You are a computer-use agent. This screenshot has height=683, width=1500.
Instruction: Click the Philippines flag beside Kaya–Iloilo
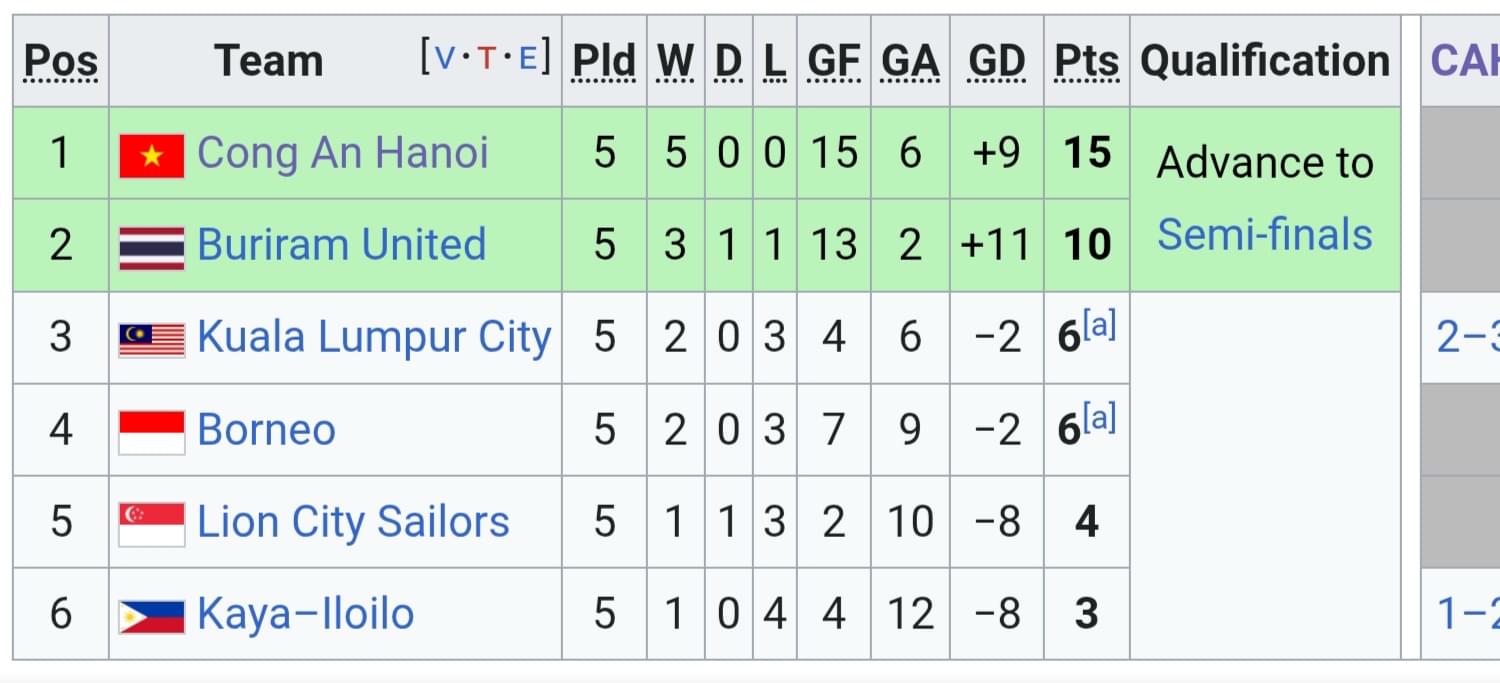click(152, 616)
